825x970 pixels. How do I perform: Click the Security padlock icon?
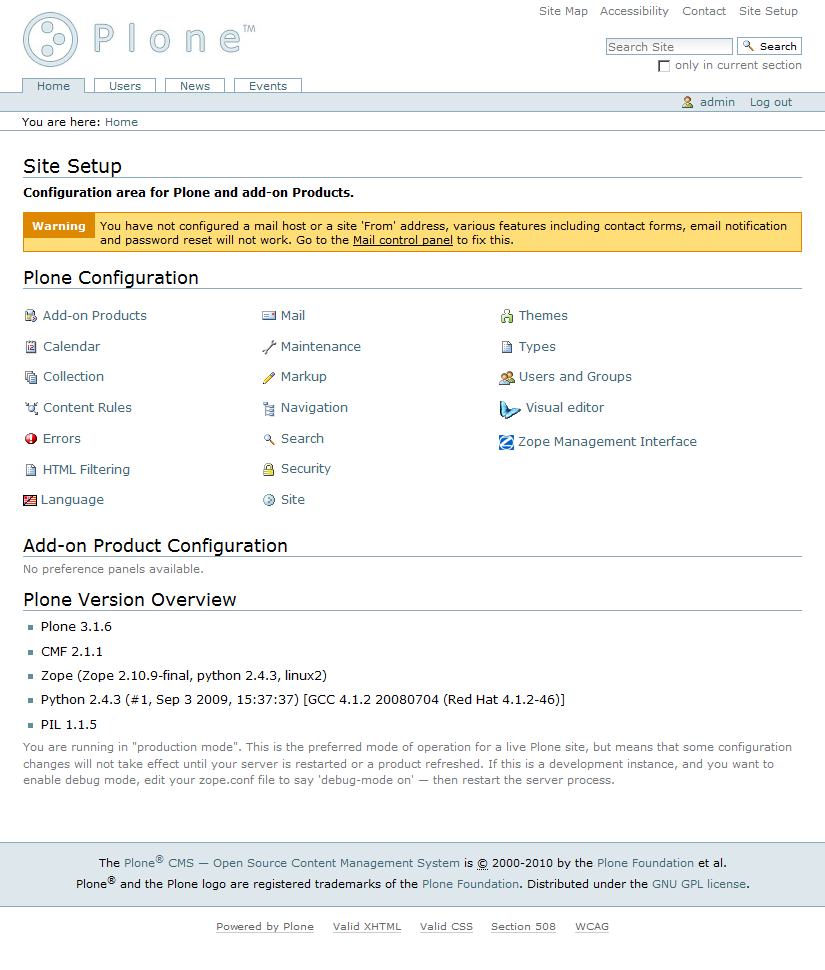[x=268, y=470]
